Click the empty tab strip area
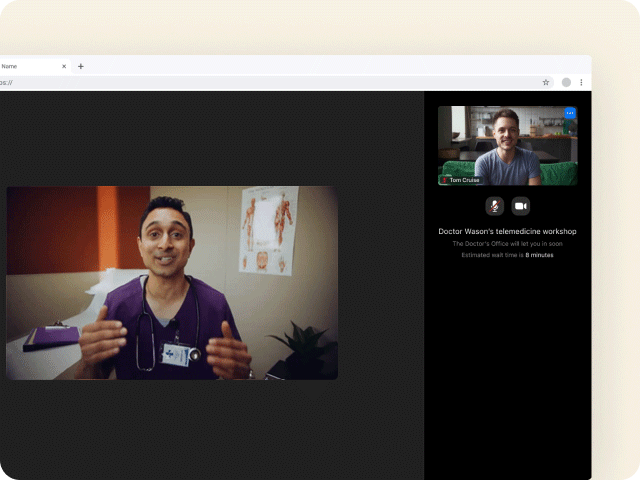 (330, 66)
